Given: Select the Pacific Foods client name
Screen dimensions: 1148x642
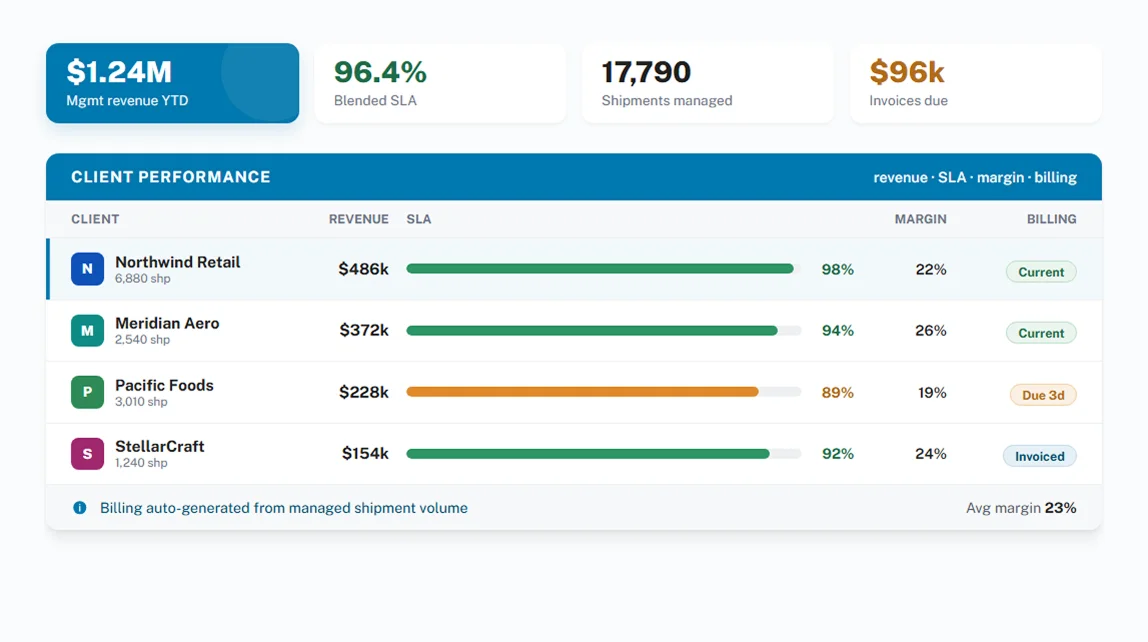Looking at the screenshot, I should (164, 385).
